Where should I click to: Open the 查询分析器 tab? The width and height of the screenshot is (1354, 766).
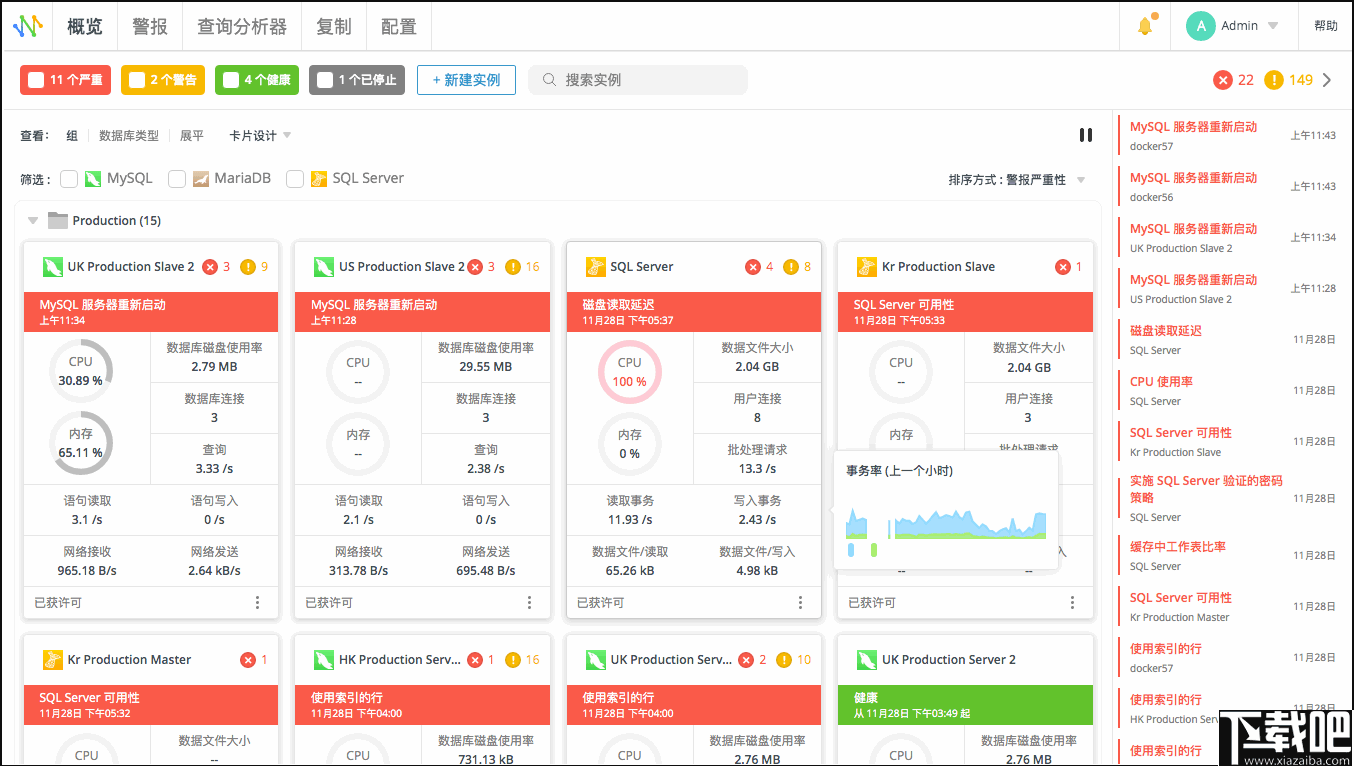click(x=240, y=26)
